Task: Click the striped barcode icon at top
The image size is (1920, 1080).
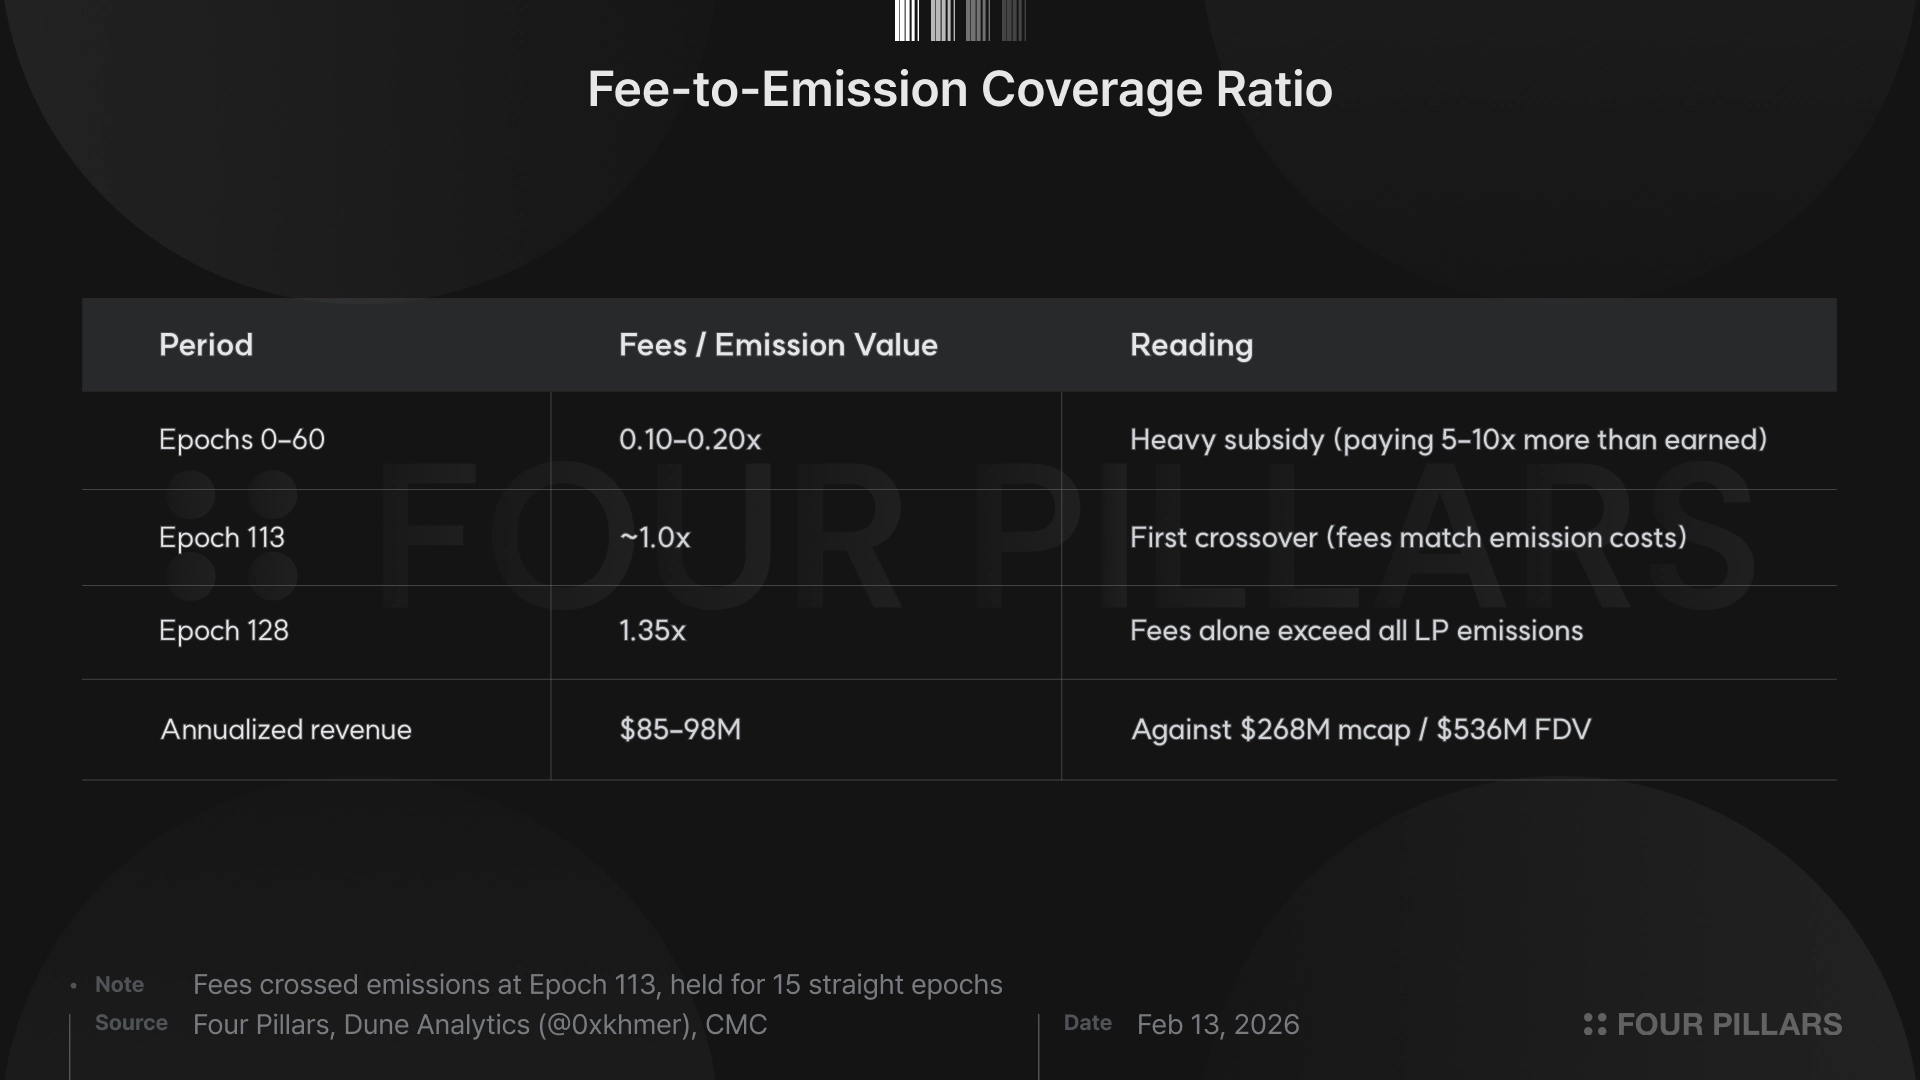Action: coord(960,20)
